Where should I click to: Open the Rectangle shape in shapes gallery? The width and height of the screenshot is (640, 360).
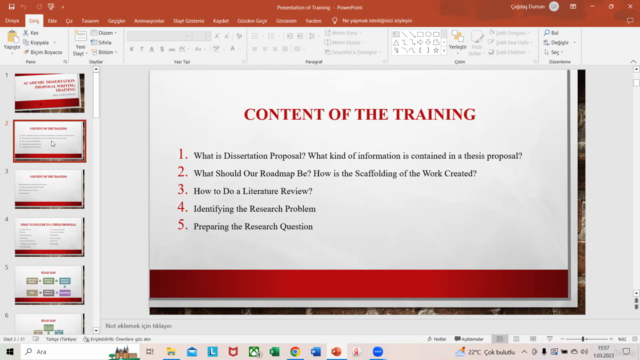tap(420, 34)
